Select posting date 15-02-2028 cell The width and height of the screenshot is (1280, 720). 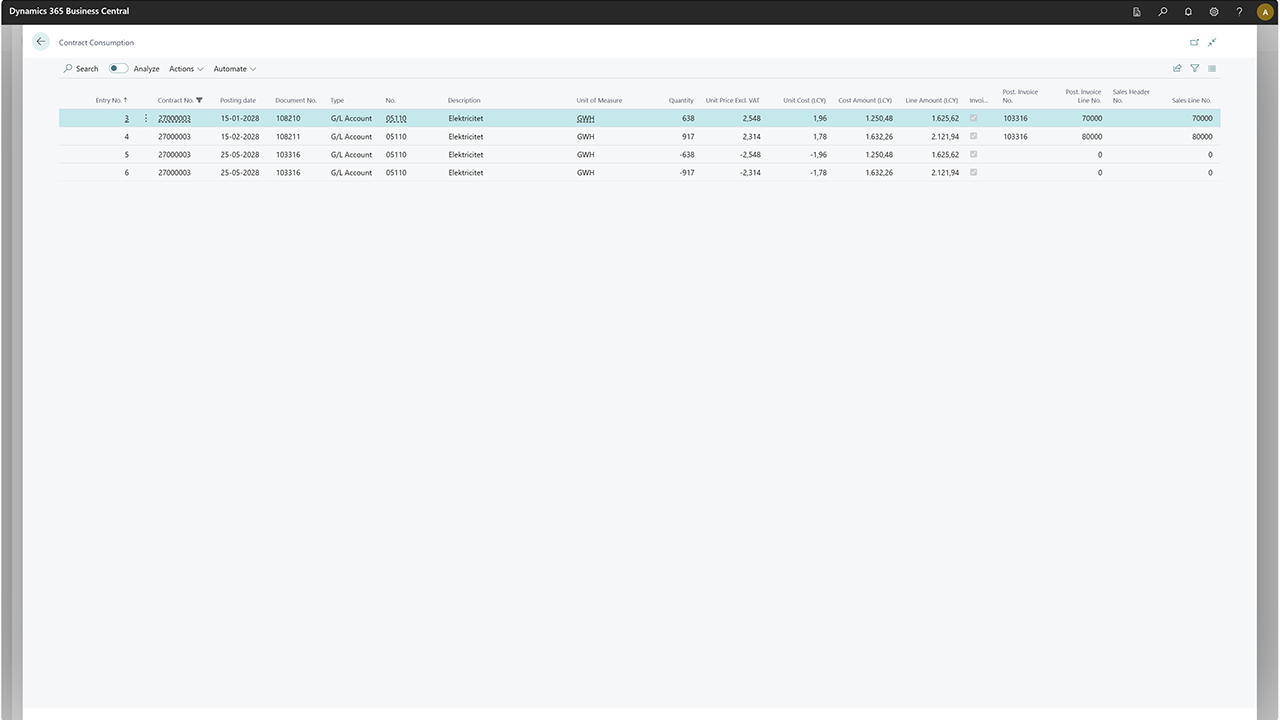[240, 136]
